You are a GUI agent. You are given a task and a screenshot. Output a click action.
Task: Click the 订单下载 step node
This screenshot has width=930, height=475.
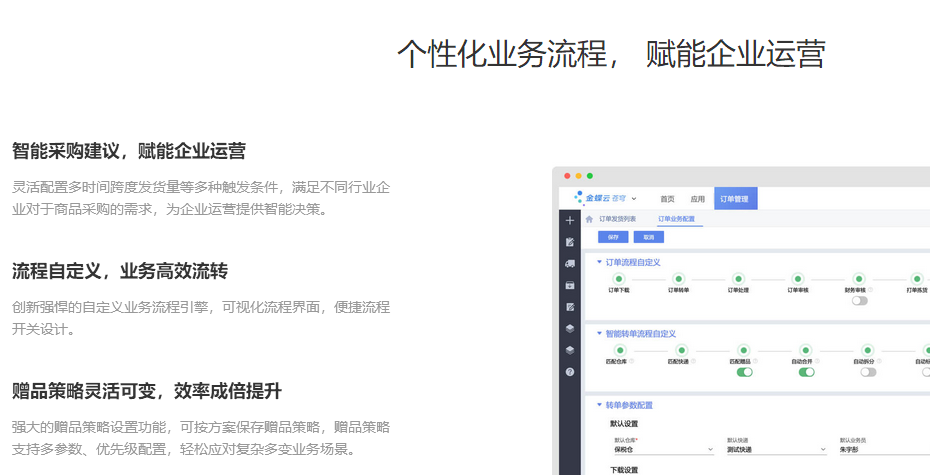[618, 279]
